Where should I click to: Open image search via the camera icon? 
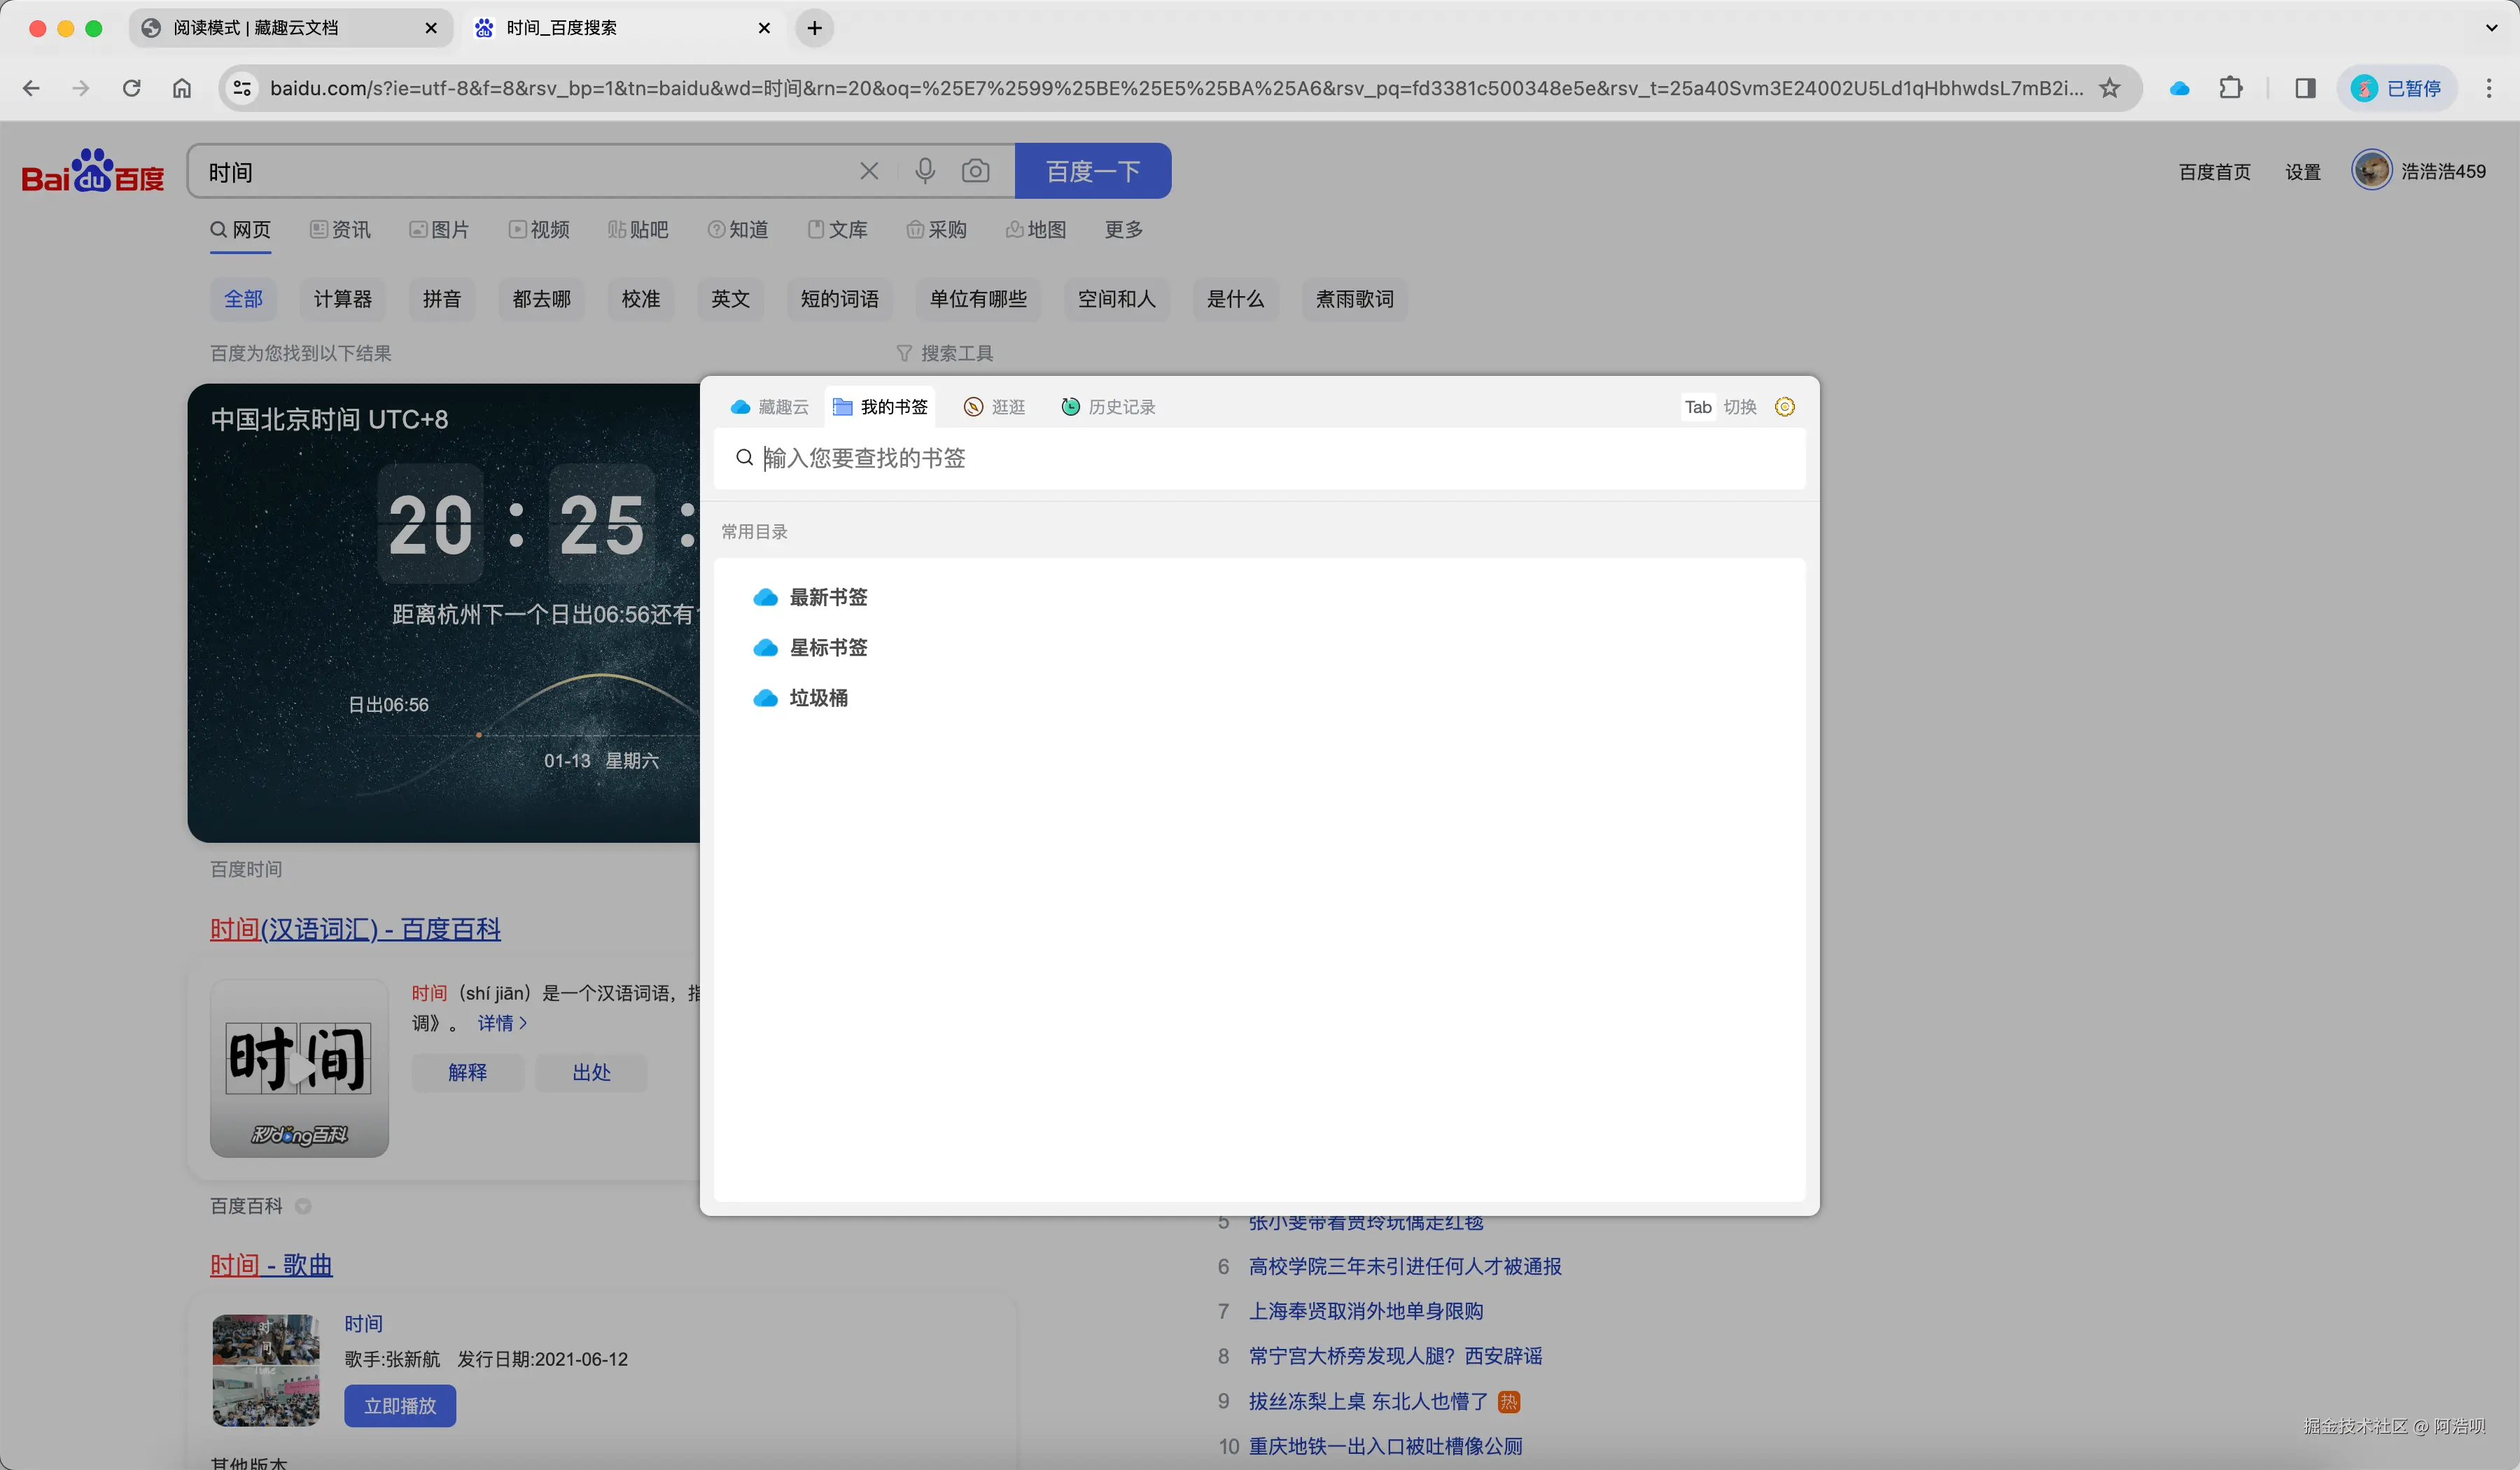pos(977,170)
